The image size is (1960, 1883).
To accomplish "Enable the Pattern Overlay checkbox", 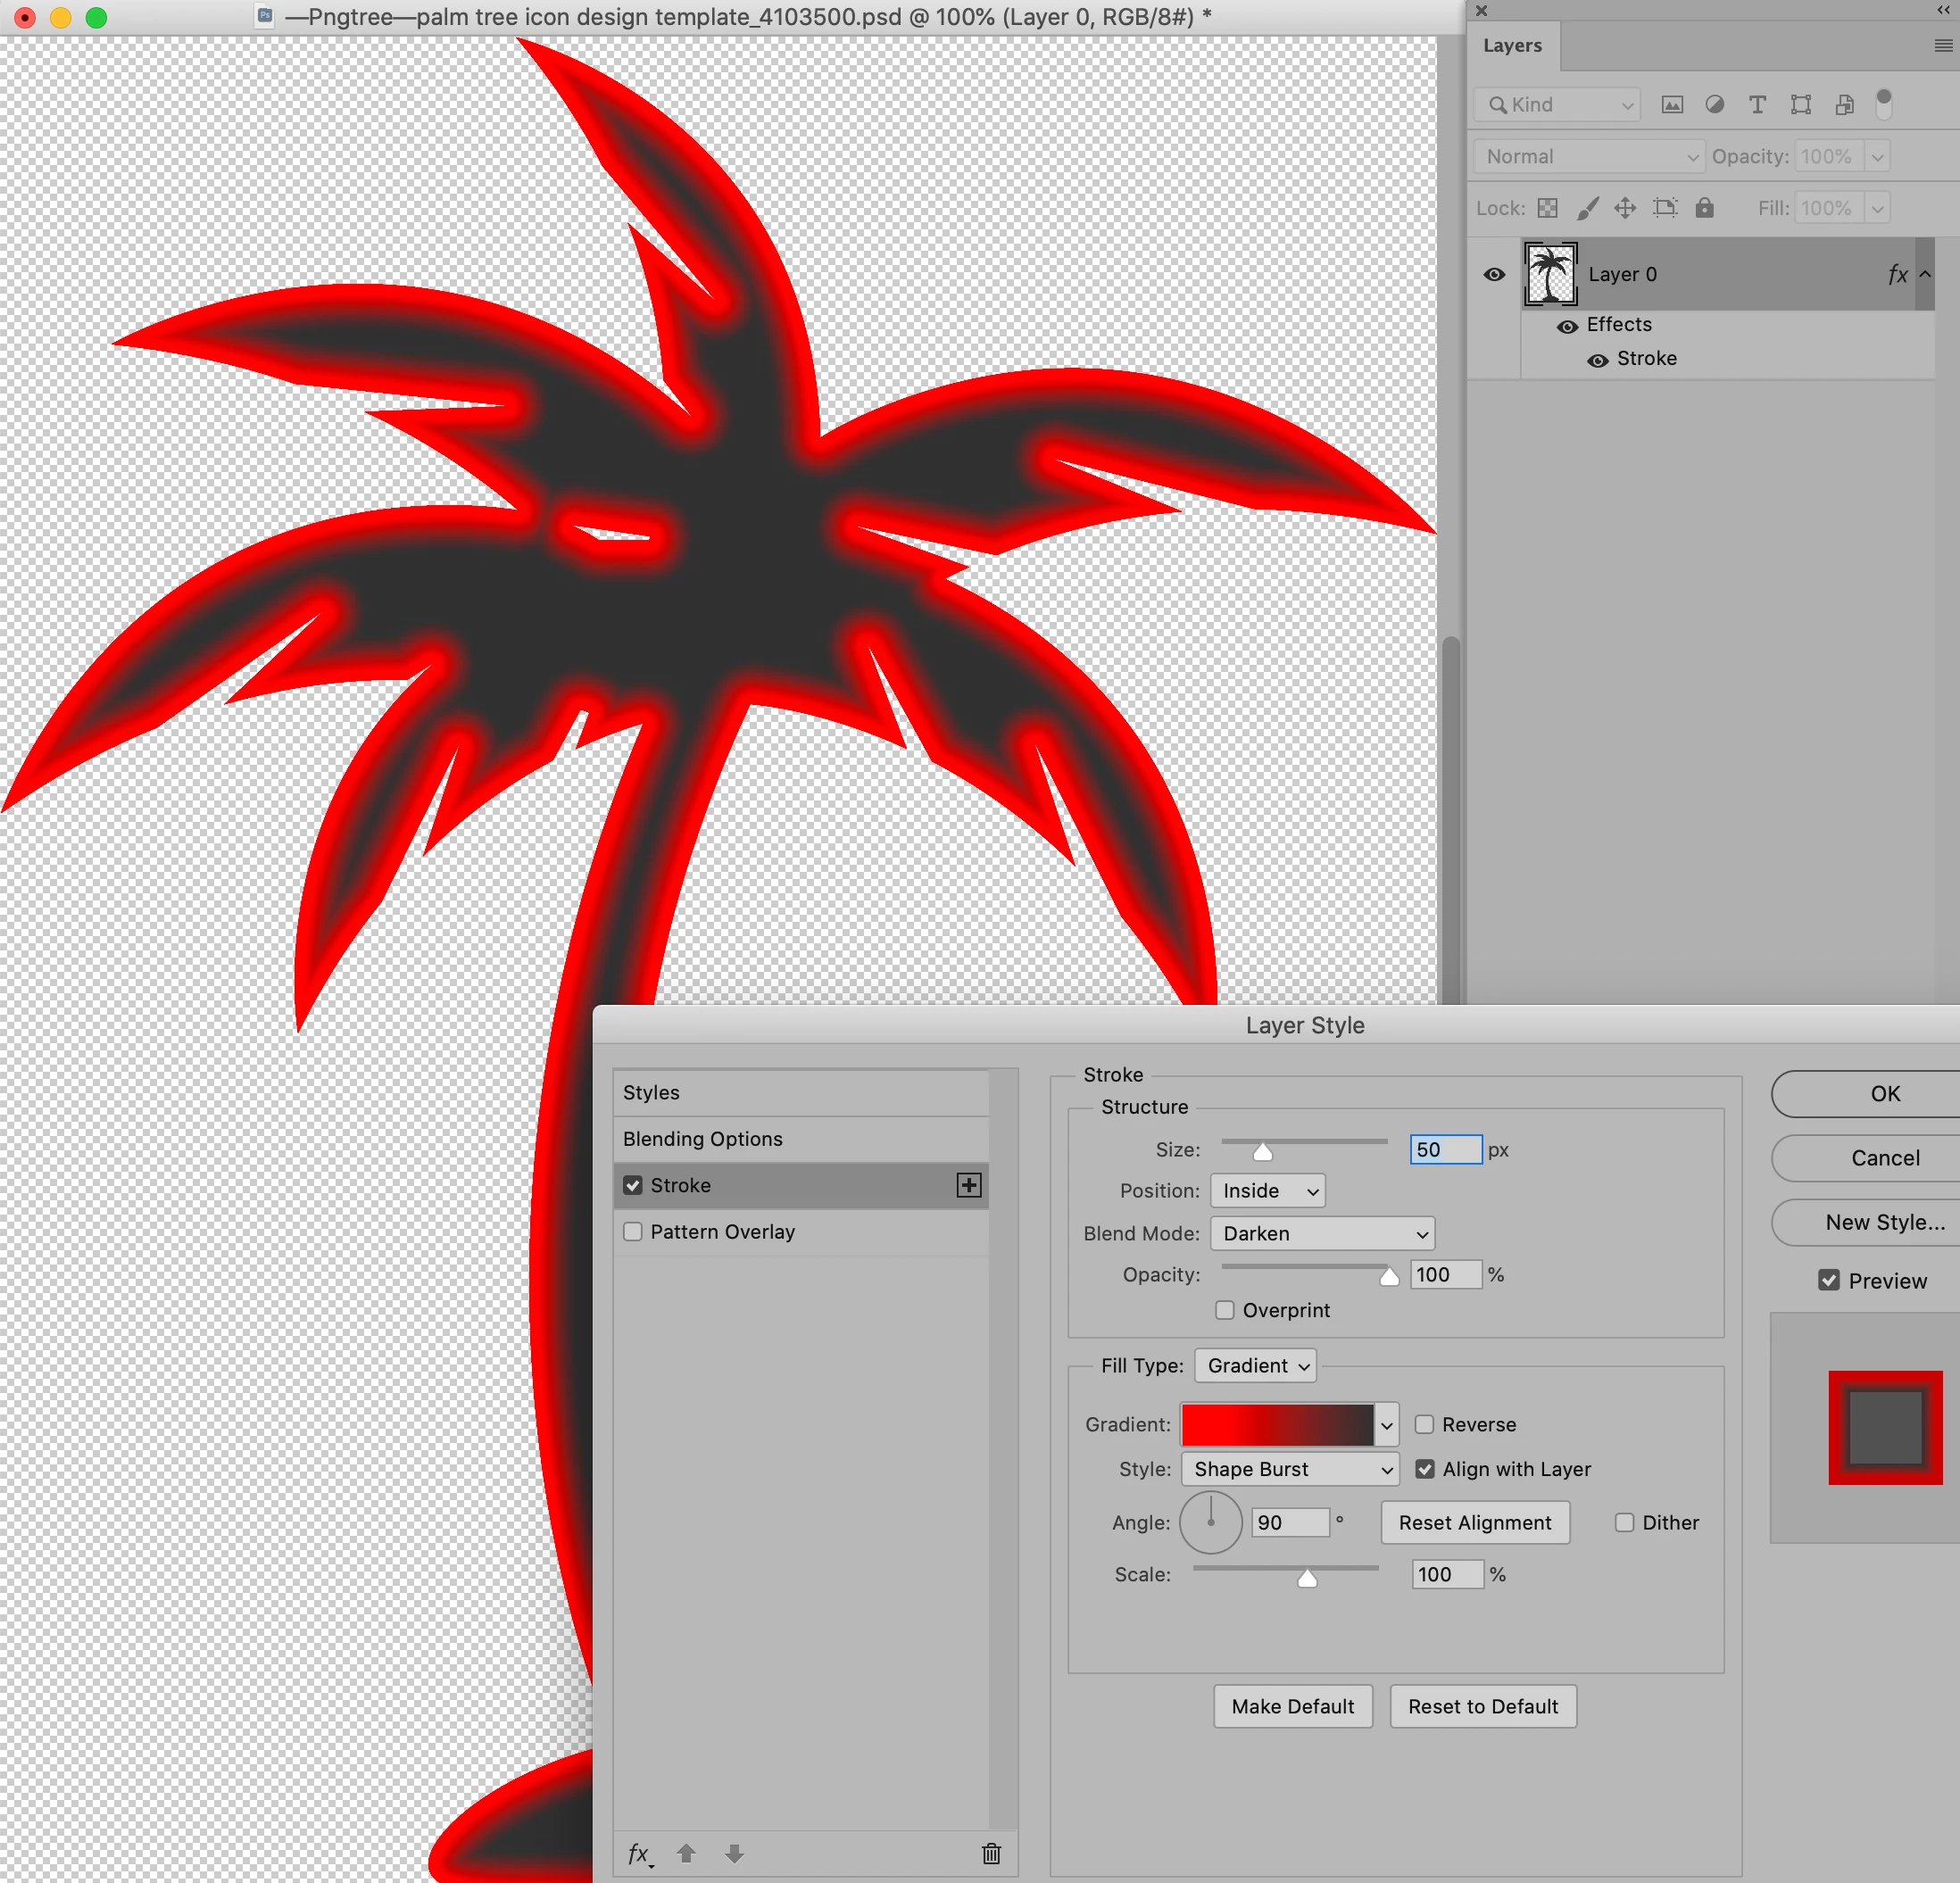I will (633, 1231).
